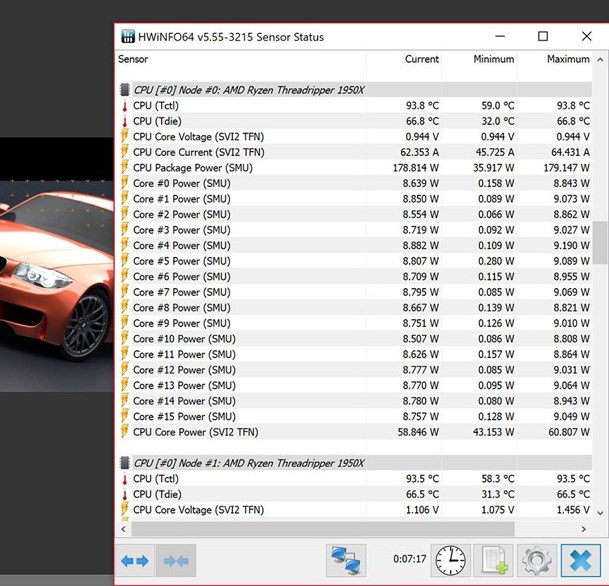This screenshot has height=586, width=609.
Task: Click the Minimum column header
Action: (493, 59)
